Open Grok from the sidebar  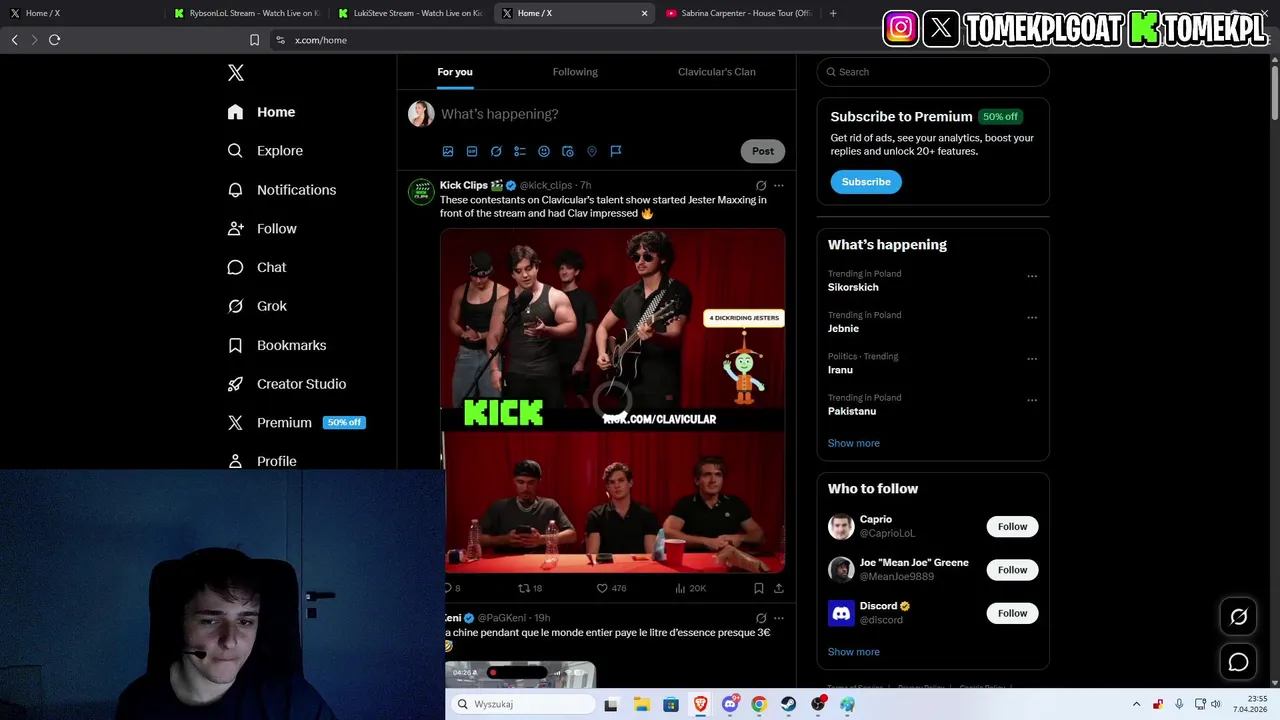click(x=257, y=307)
